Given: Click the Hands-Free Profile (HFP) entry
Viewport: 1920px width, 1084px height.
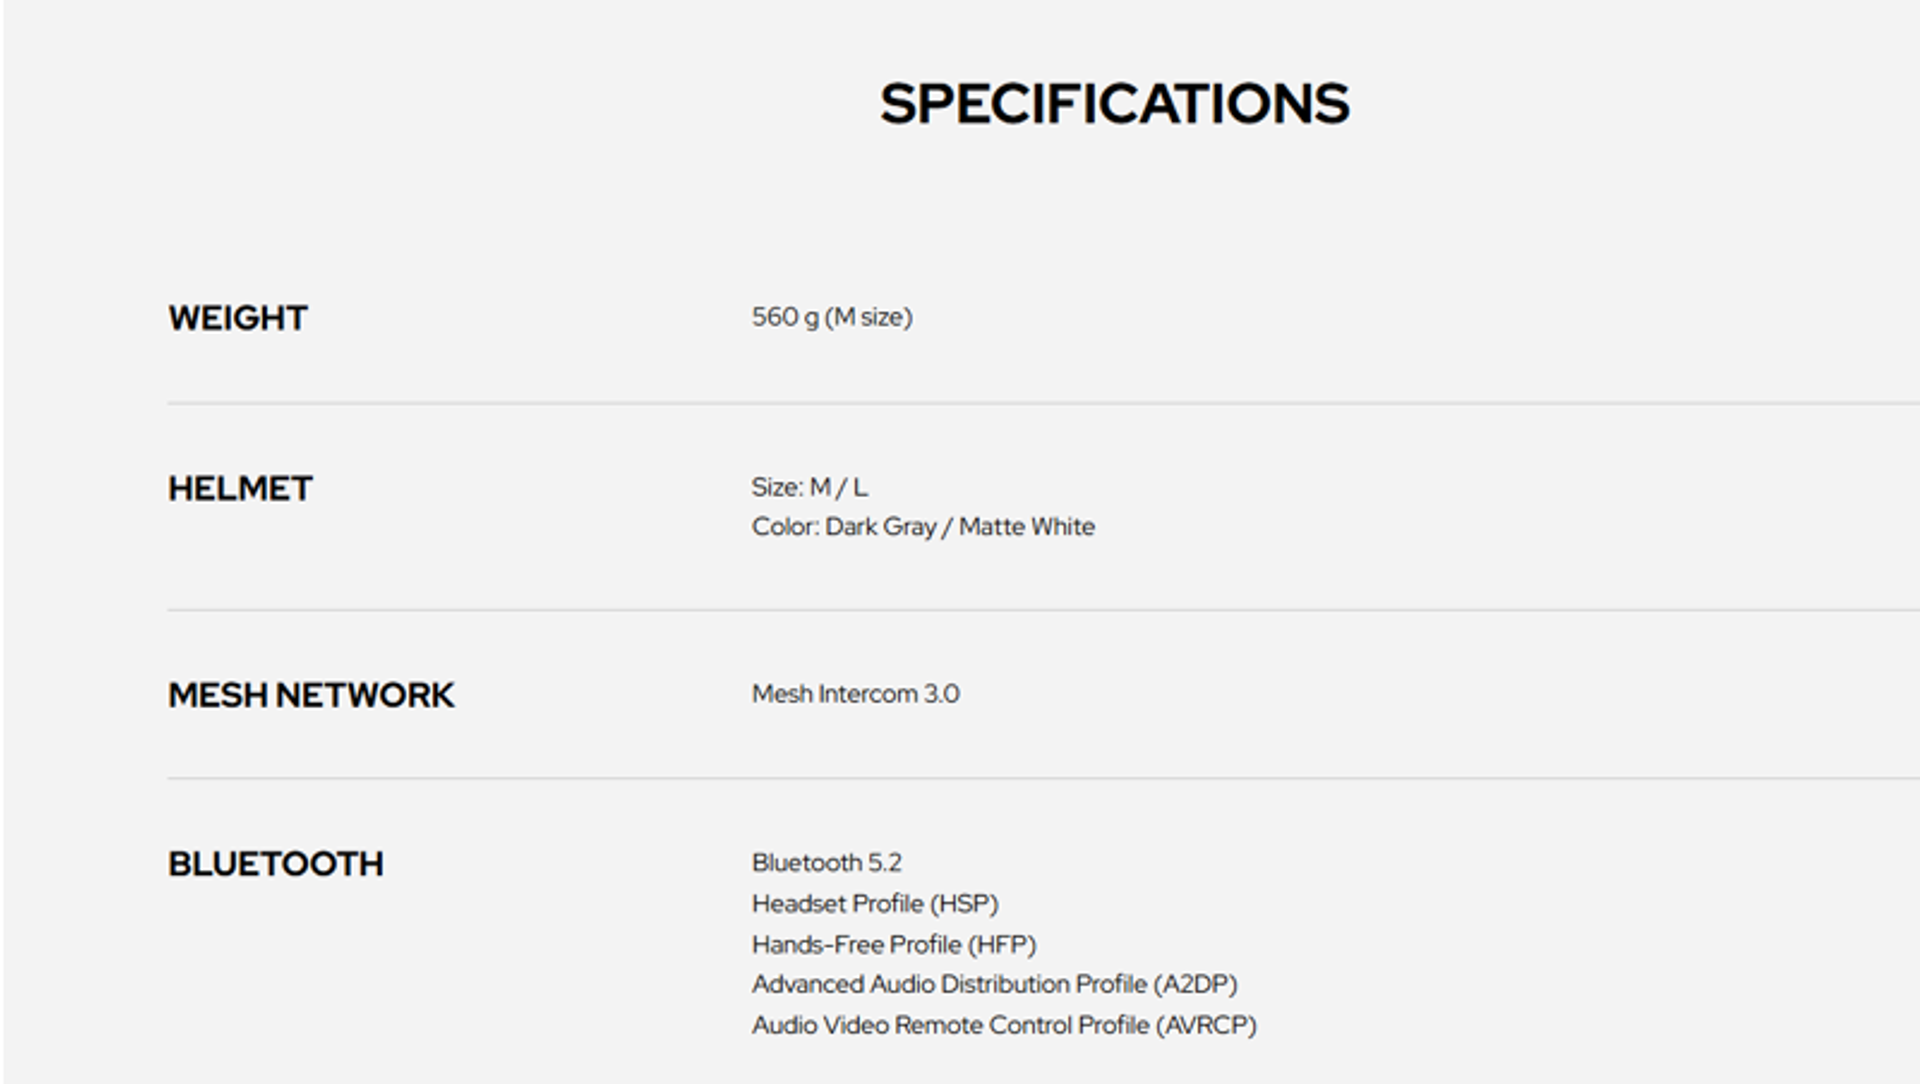Looking at the screenshot, I should point(894,945).
